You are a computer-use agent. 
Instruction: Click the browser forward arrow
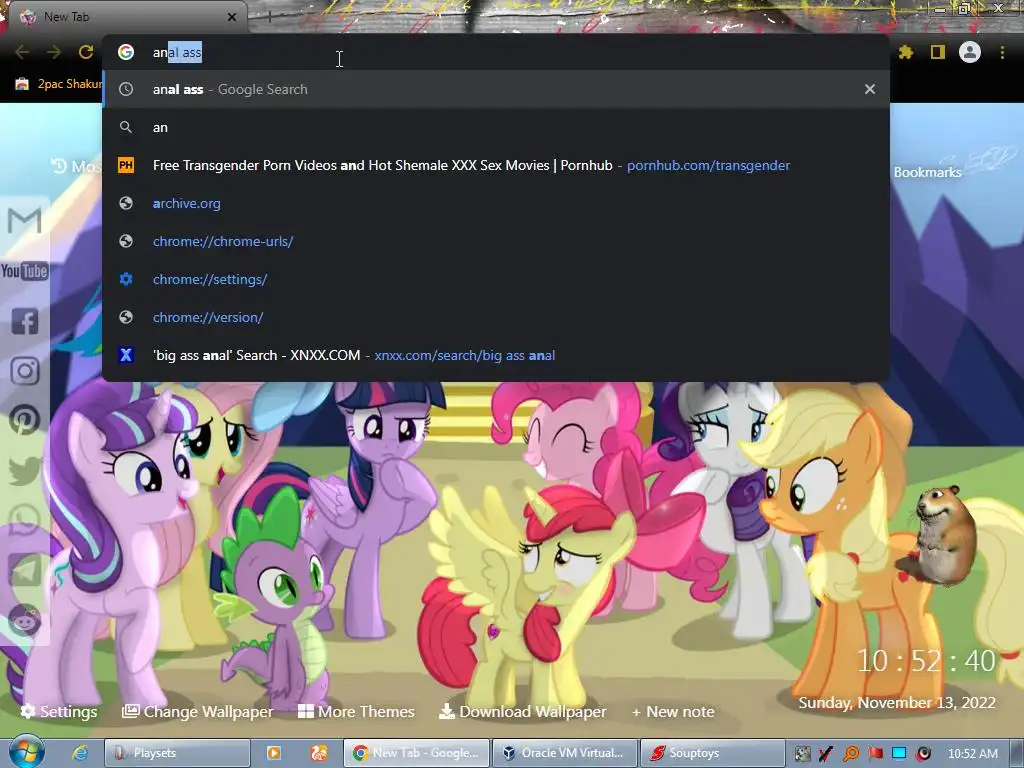click(x=54, y=52)
